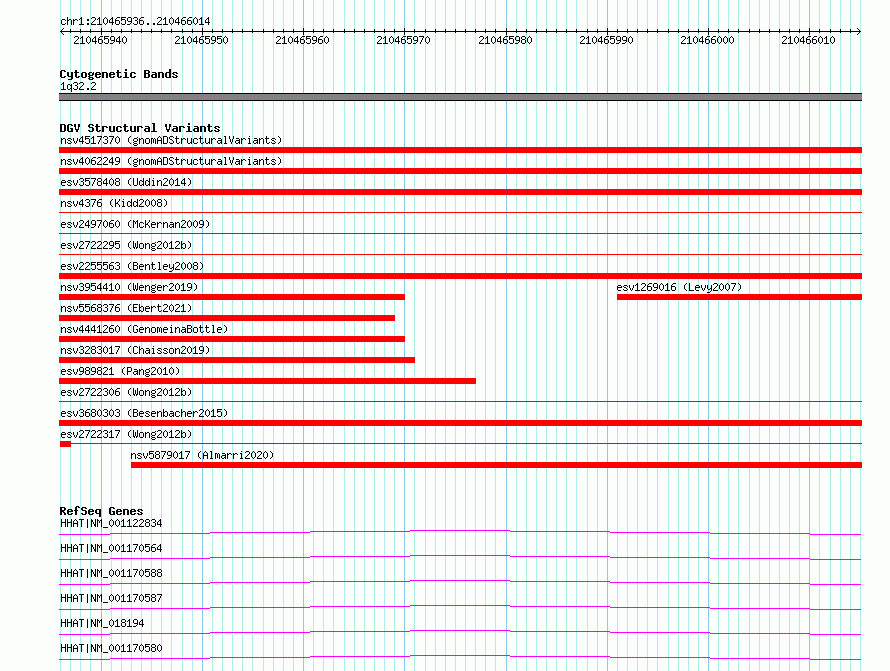
Task: Click transcript HHAT|NM_018194
Action: [x=102, y=623]
